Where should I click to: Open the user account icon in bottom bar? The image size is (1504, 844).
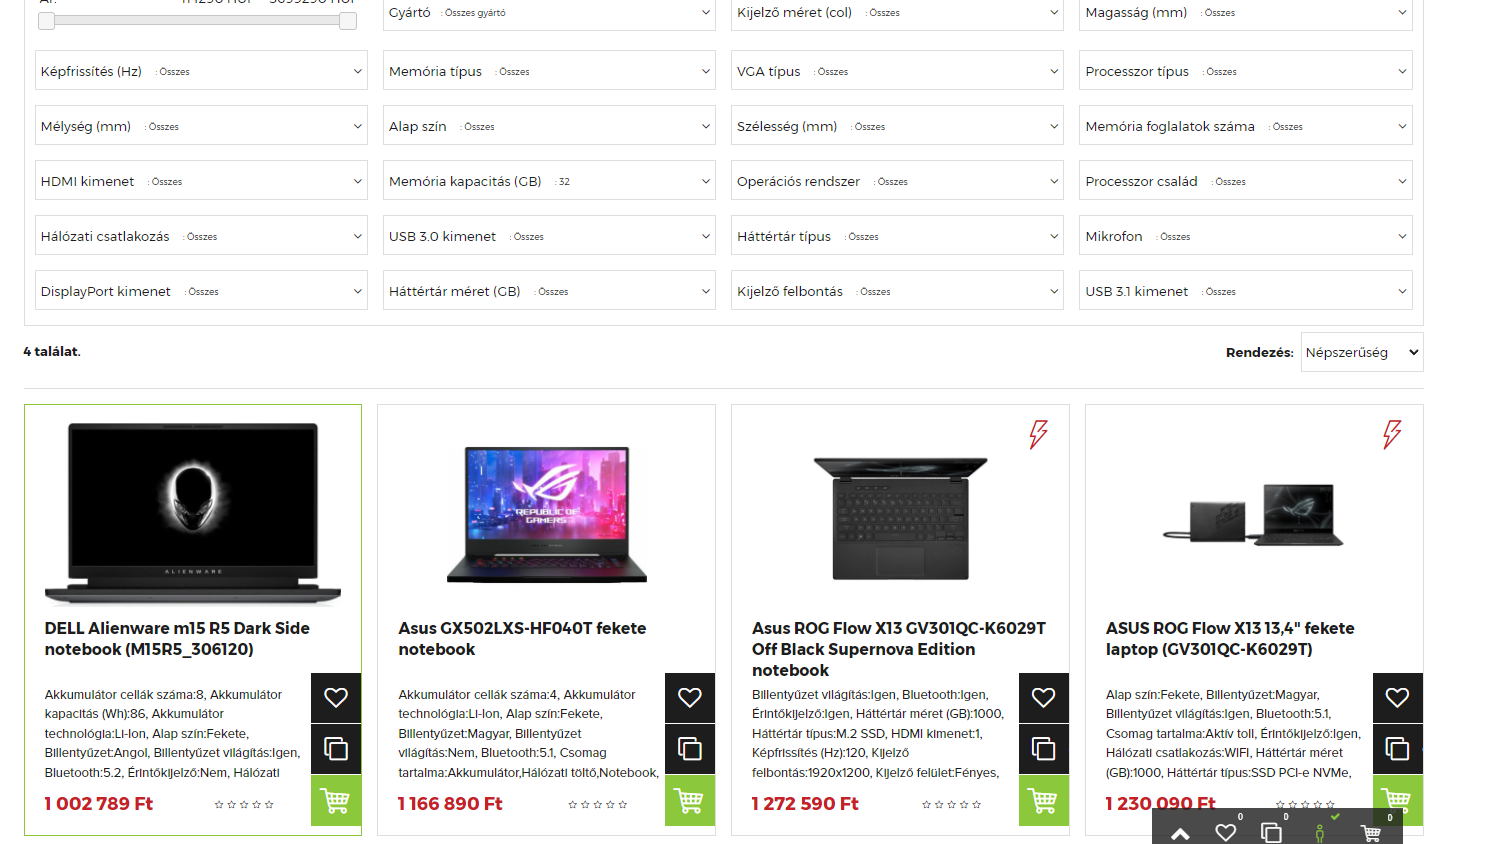1320,833
